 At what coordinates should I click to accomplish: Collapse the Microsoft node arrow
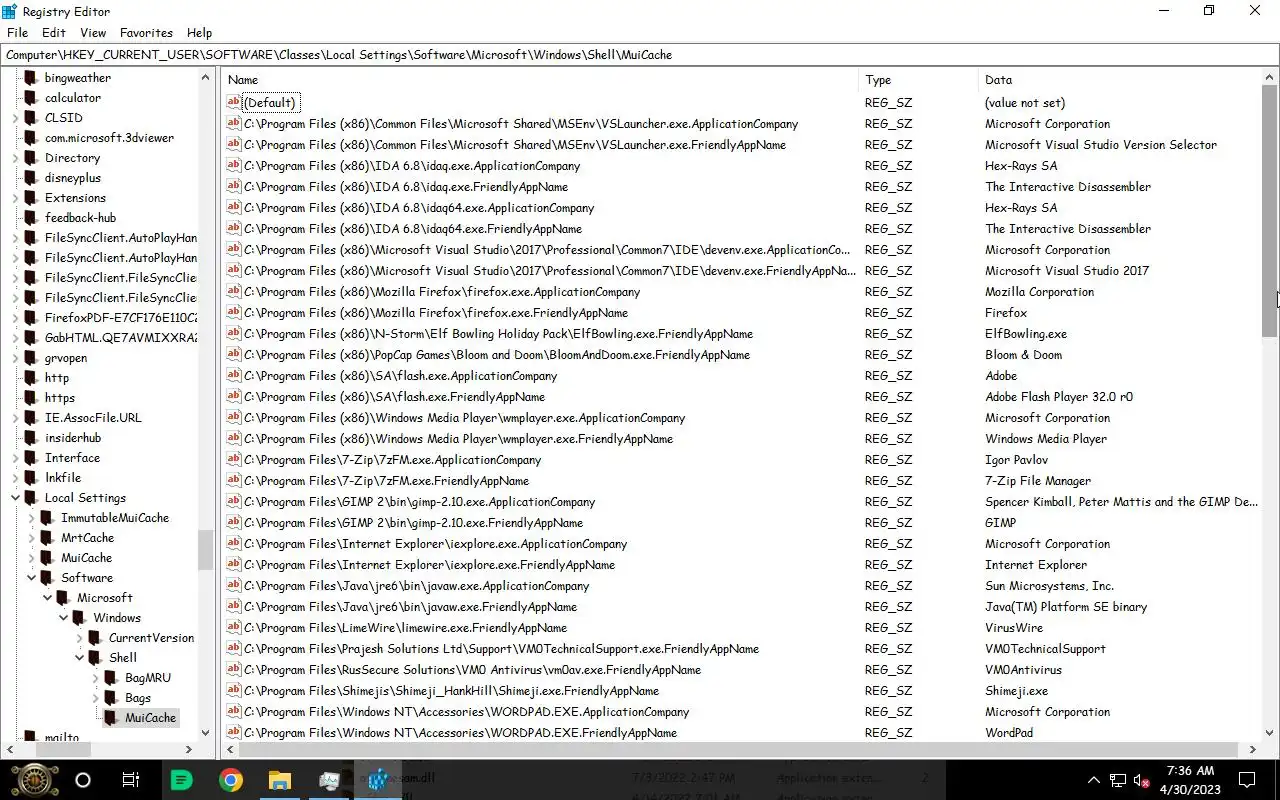pos(47,598)
